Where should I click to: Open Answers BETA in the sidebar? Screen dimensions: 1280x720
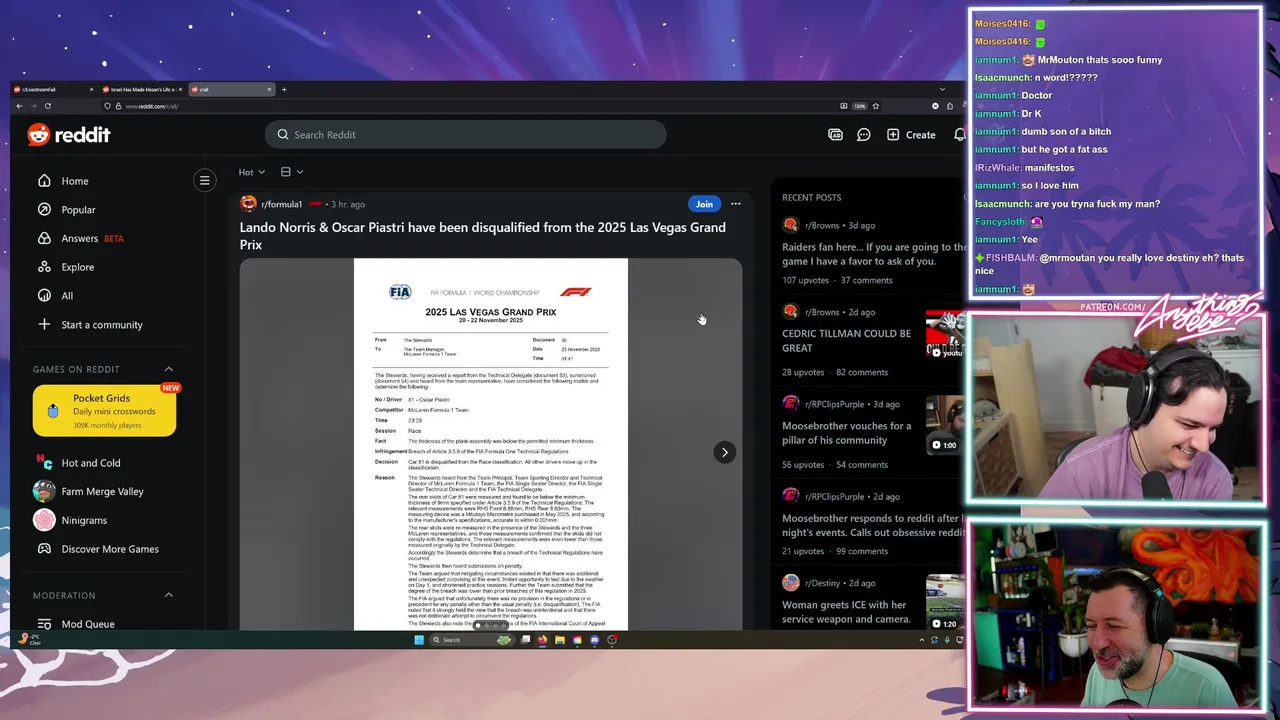(x=80, y=239)
